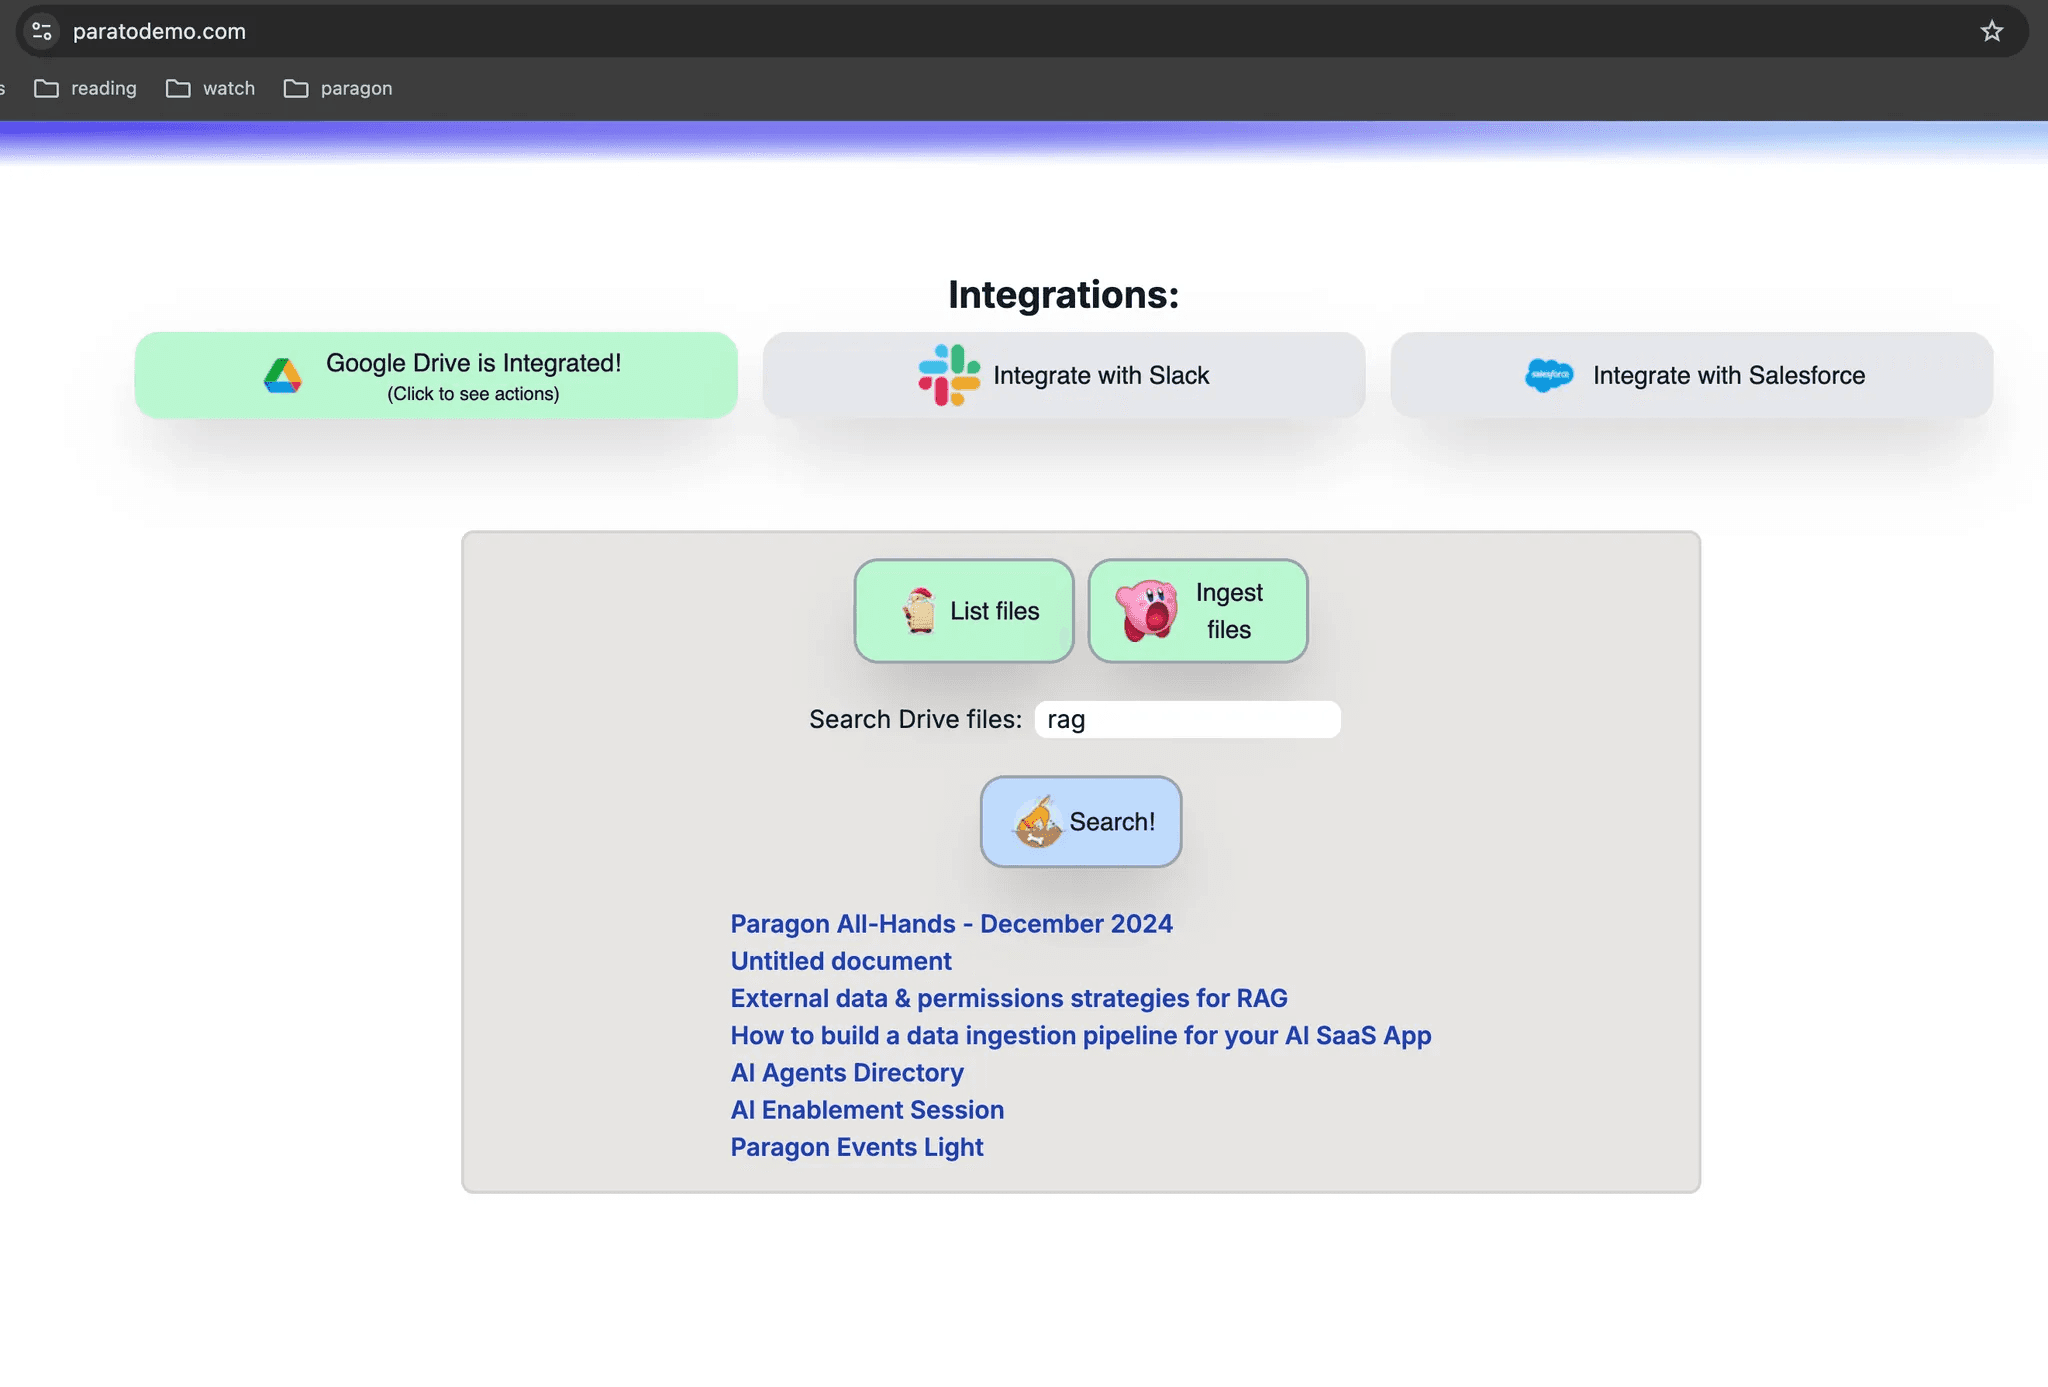Viewport: 2048px width, 1387px height.
Task: Click the Google Drive logo icon
Action: coord(283,375)
